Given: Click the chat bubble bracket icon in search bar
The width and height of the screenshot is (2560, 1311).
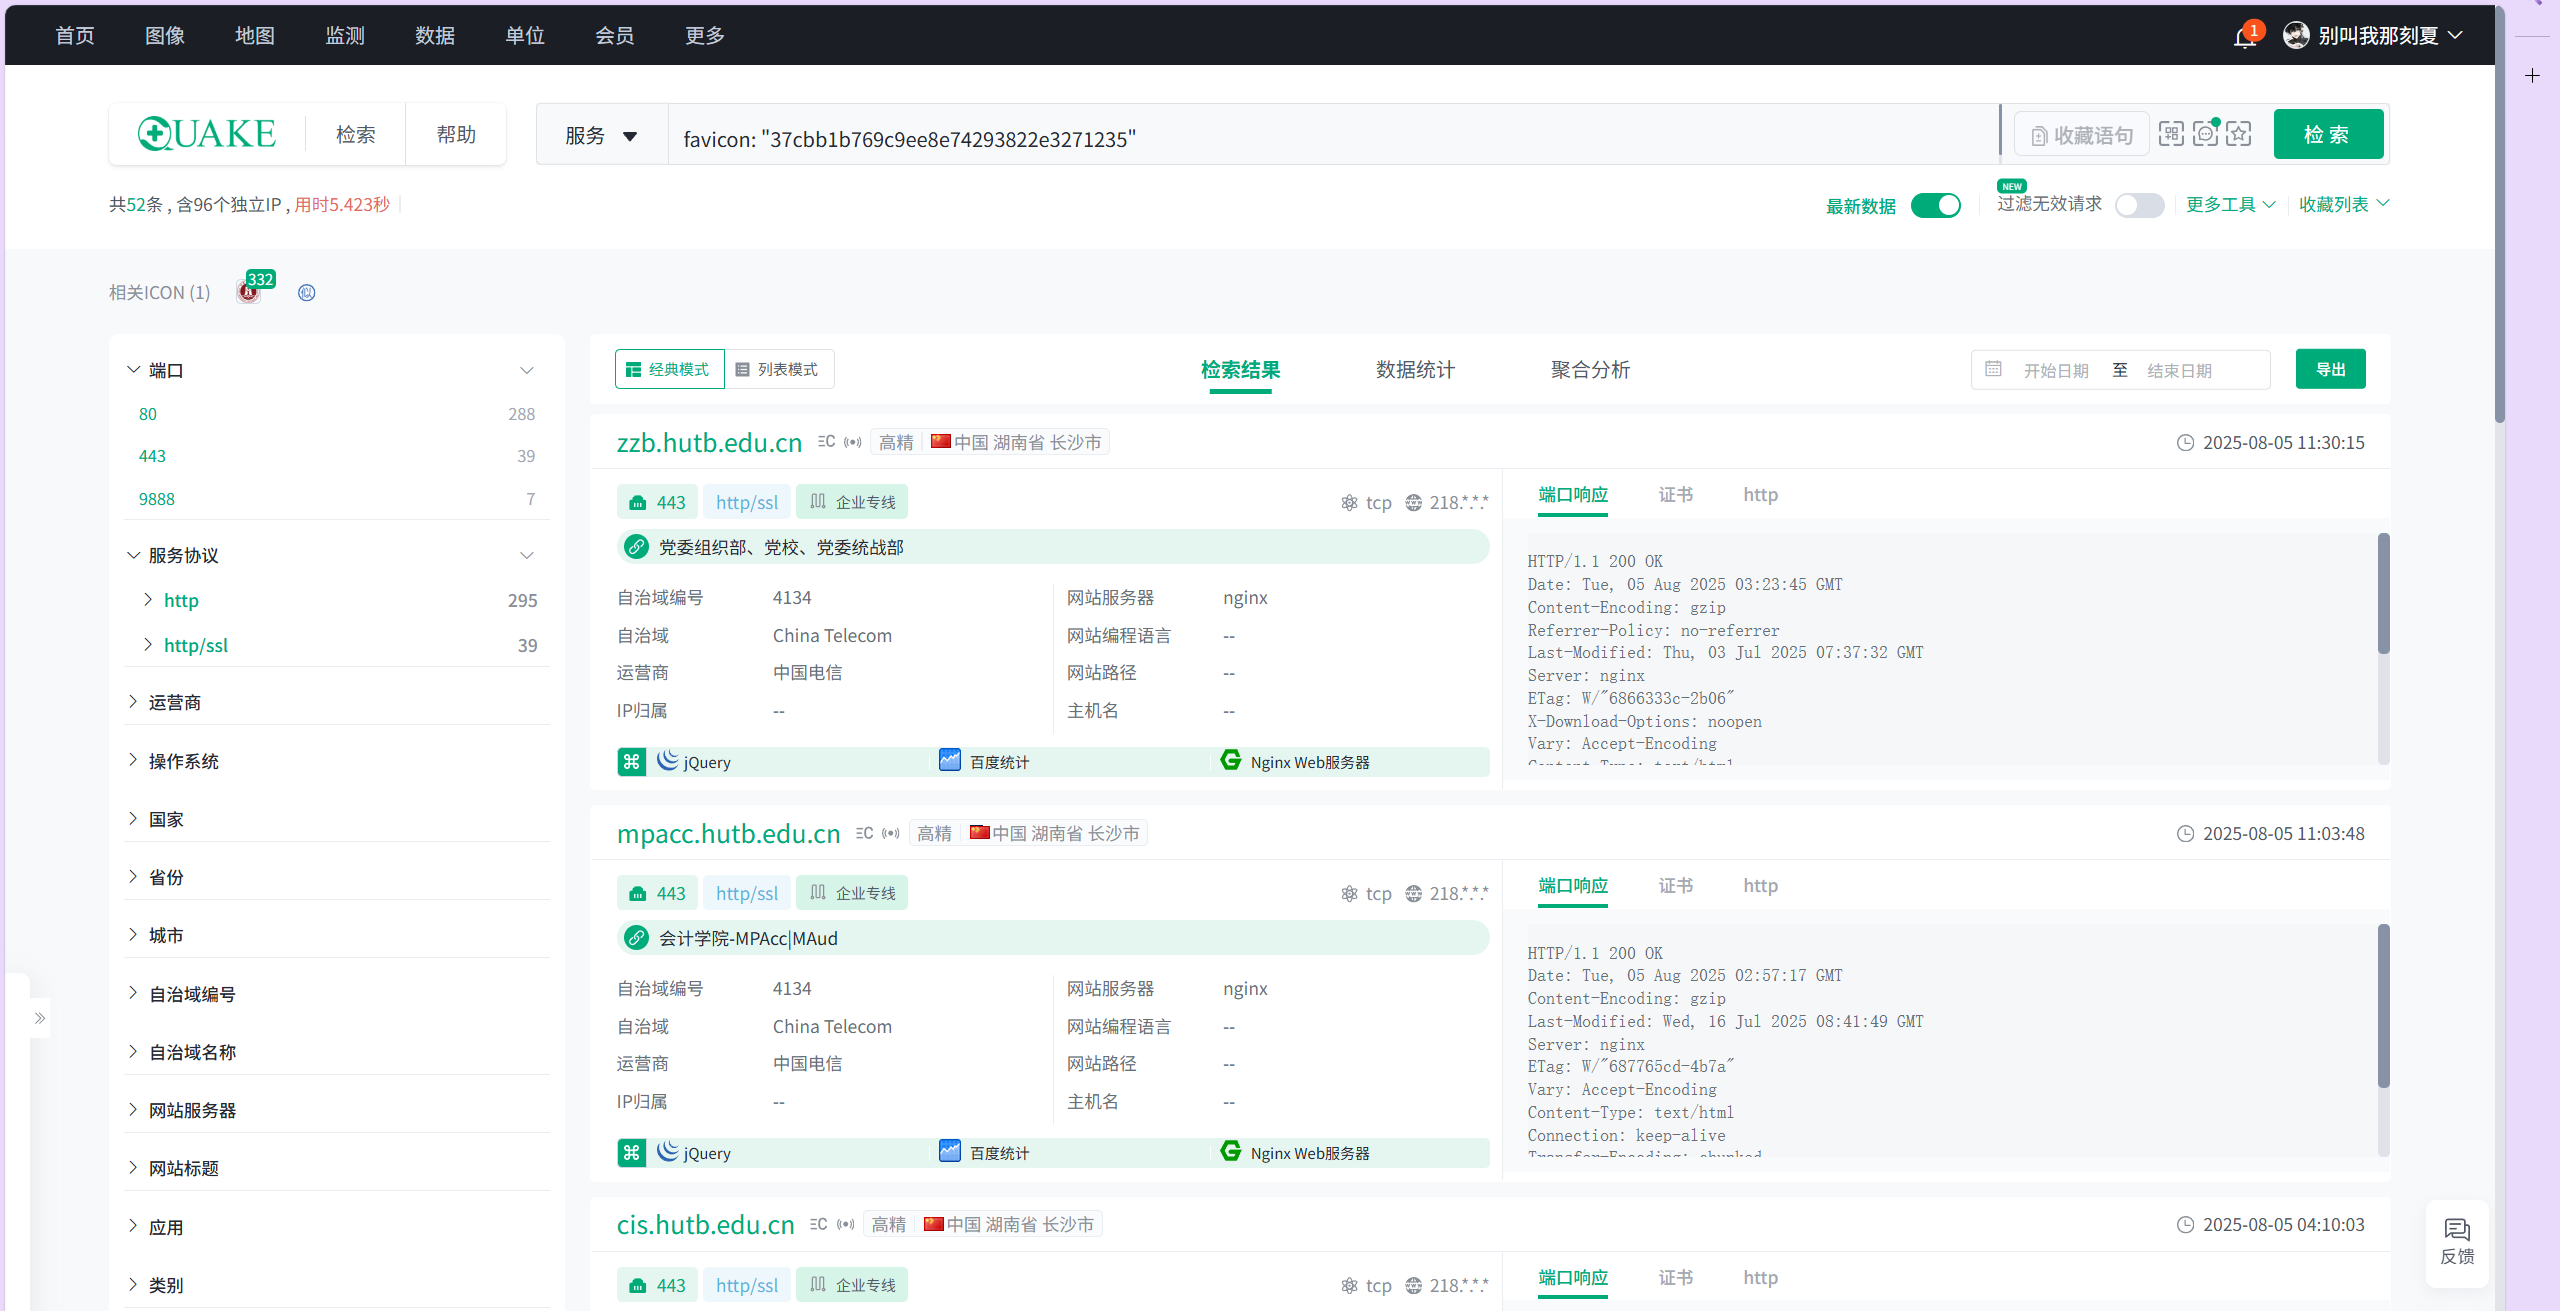Looking at the screenshot, I should tap(2205, 134).
